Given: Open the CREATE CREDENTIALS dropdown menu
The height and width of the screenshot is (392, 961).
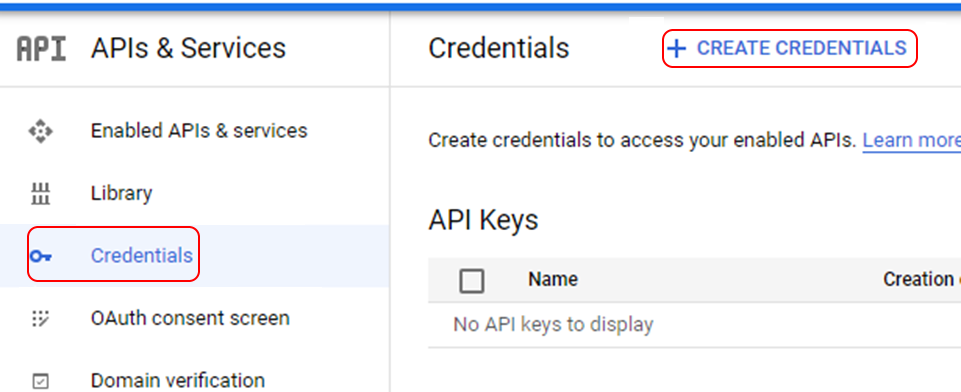Looking at the screenshot, I should point(789,48).
